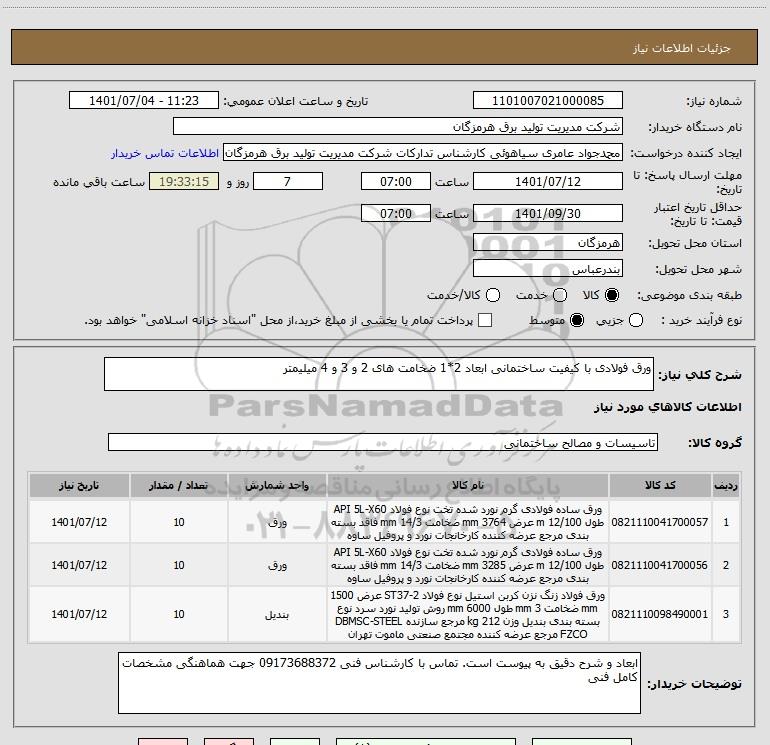Click the نام کالا column header
The height and width of the screenshot is (745, 770).
[x=468, y=485]
